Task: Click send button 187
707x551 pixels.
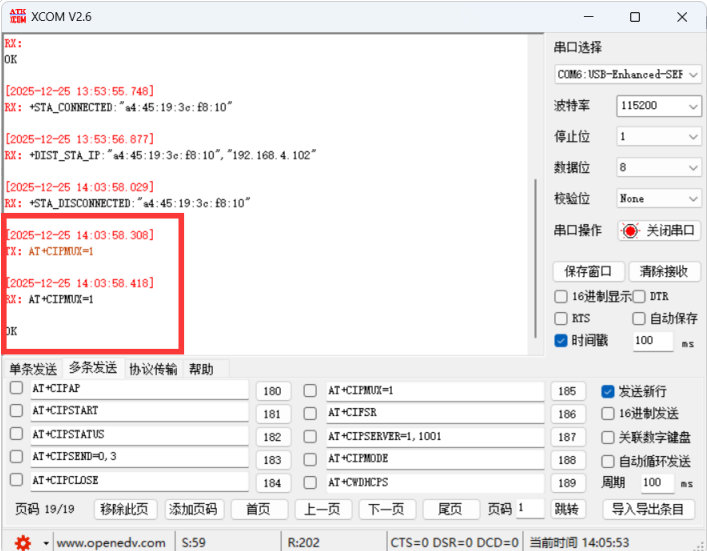Action: pos(568,437)
